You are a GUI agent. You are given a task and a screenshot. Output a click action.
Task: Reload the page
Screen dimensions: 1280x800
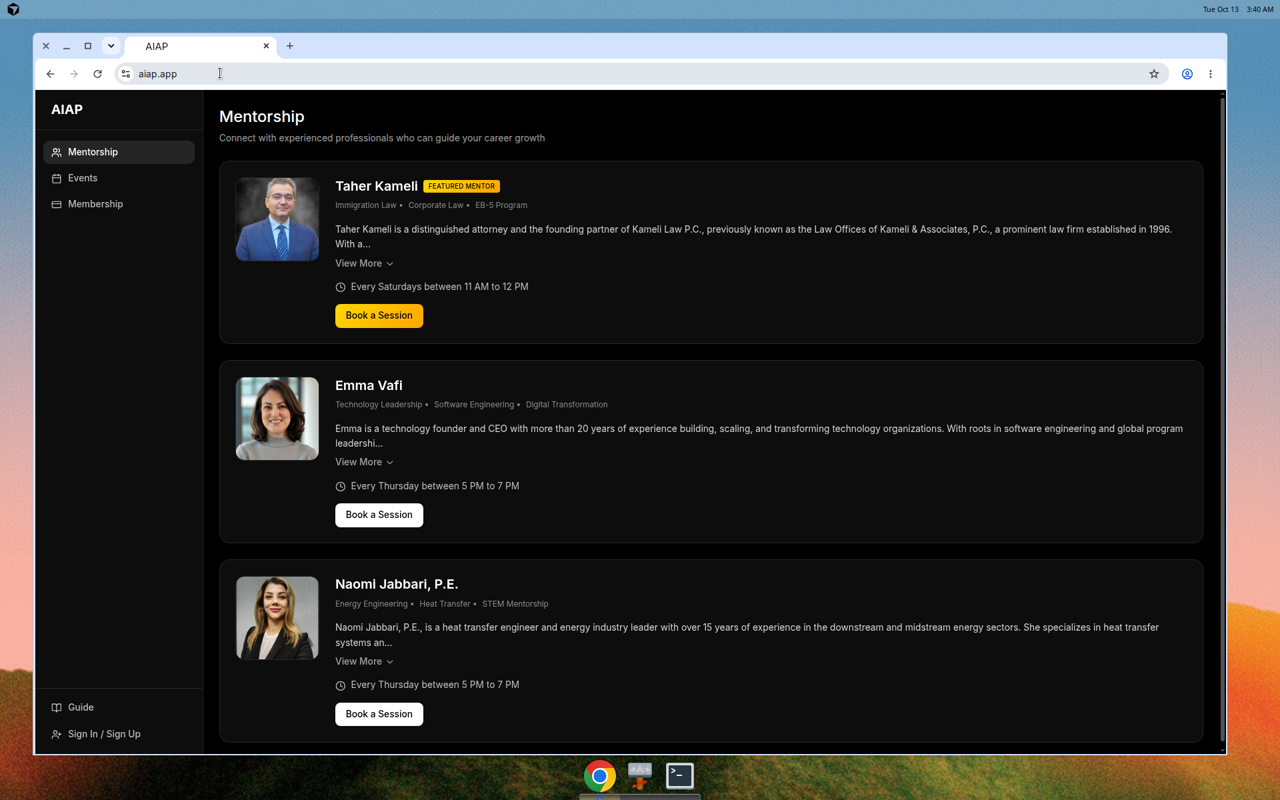coord(97,74)
